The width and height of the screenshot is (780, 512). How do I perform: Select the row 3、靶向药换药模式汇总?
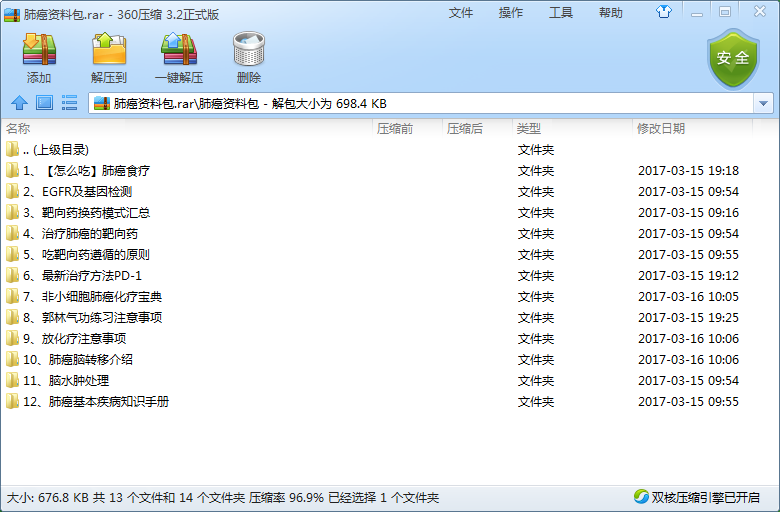(x=390, y=212)
